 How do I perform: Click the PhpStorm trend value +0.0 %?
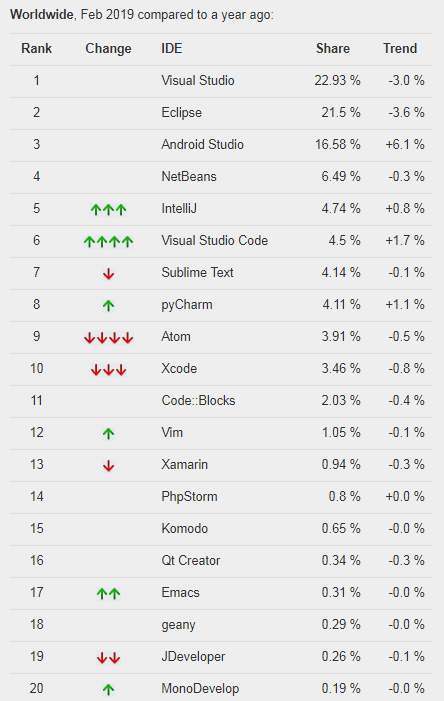(x=405, y=496)
